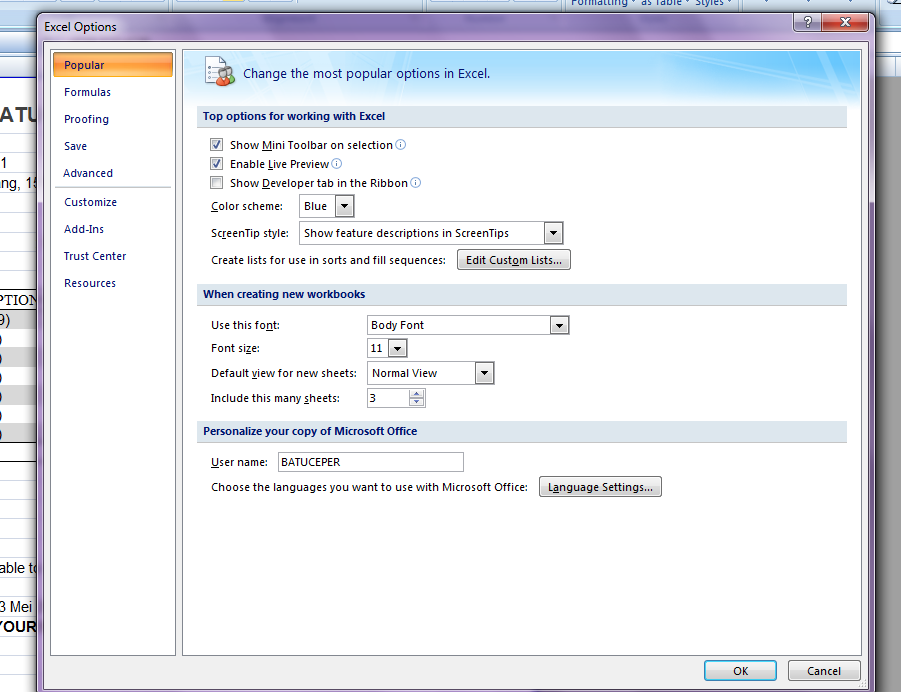Click the 'Choose the languages' label text

(369, 487)
